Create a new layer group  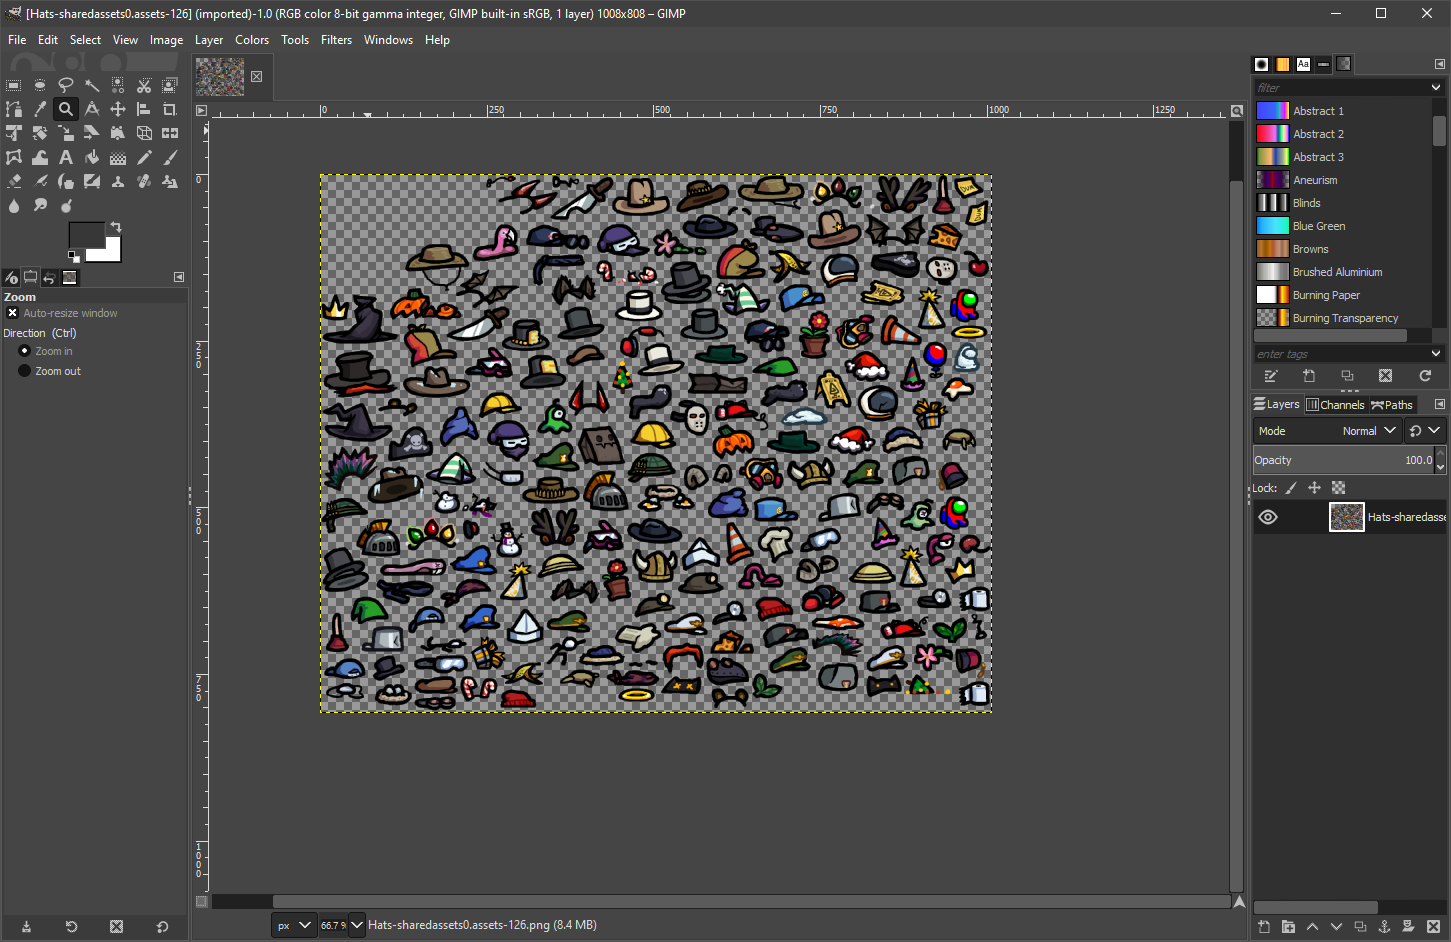pos(1288,927)
